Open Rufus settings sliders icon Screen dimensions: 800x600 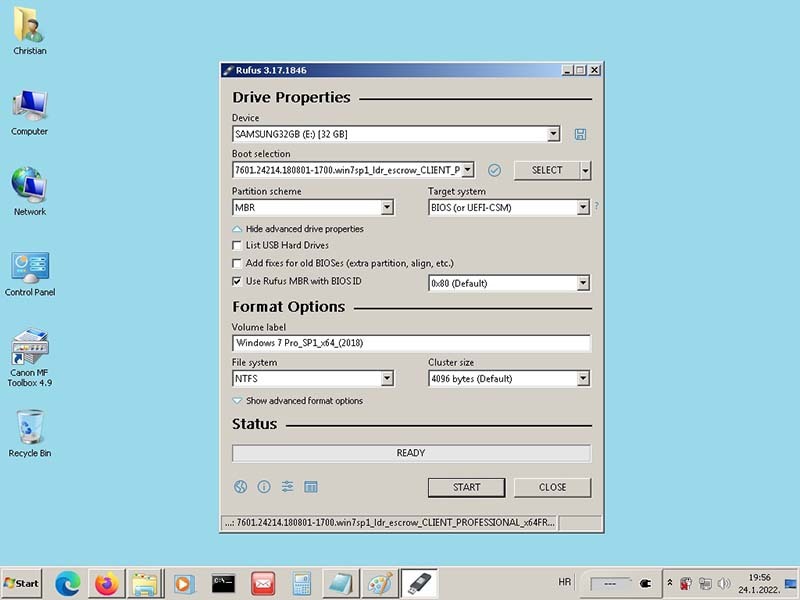pos(287,487)
